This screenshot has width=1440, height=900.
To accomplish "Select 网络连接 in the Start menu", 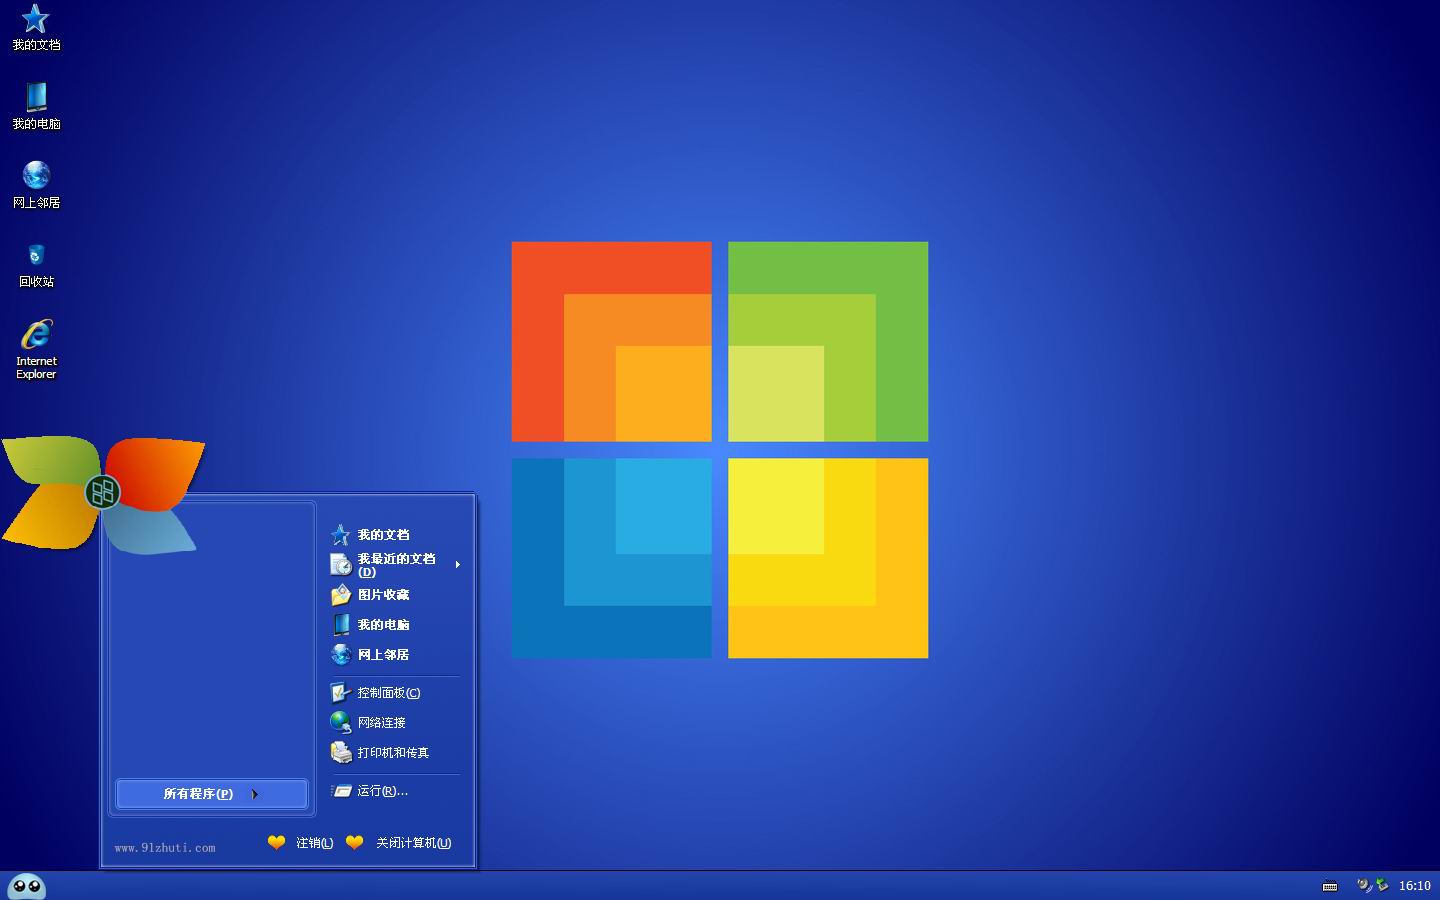I will click(394, 723).
